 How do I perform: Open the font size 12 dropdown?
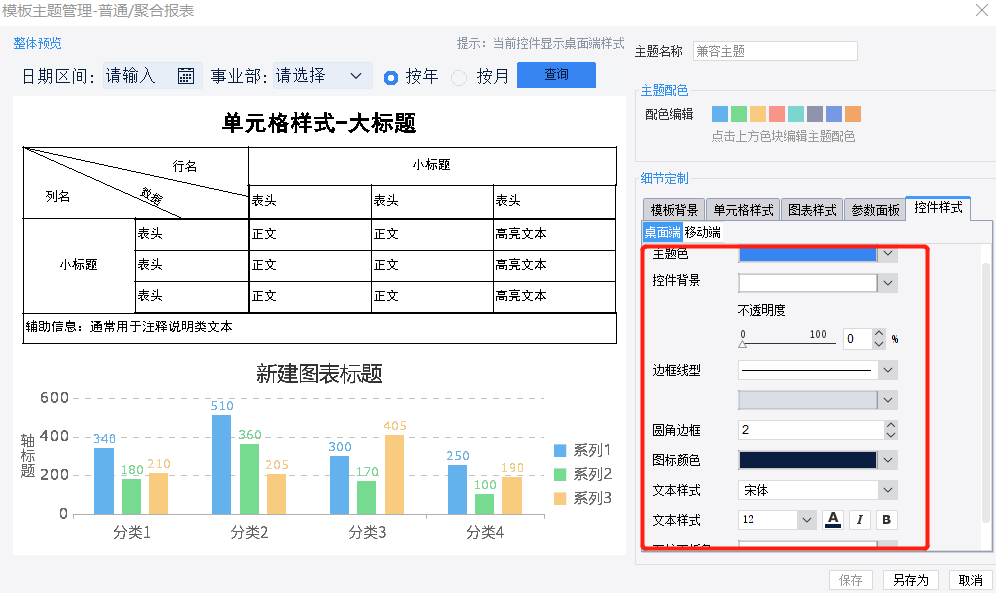coord(806,520)
